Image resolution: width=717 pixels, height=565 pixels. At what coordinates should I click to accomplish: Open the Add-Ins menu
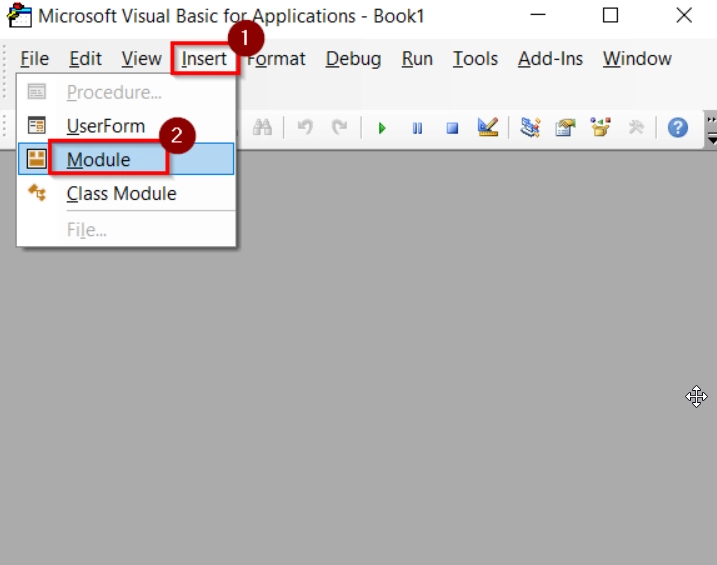click(550, 59)
